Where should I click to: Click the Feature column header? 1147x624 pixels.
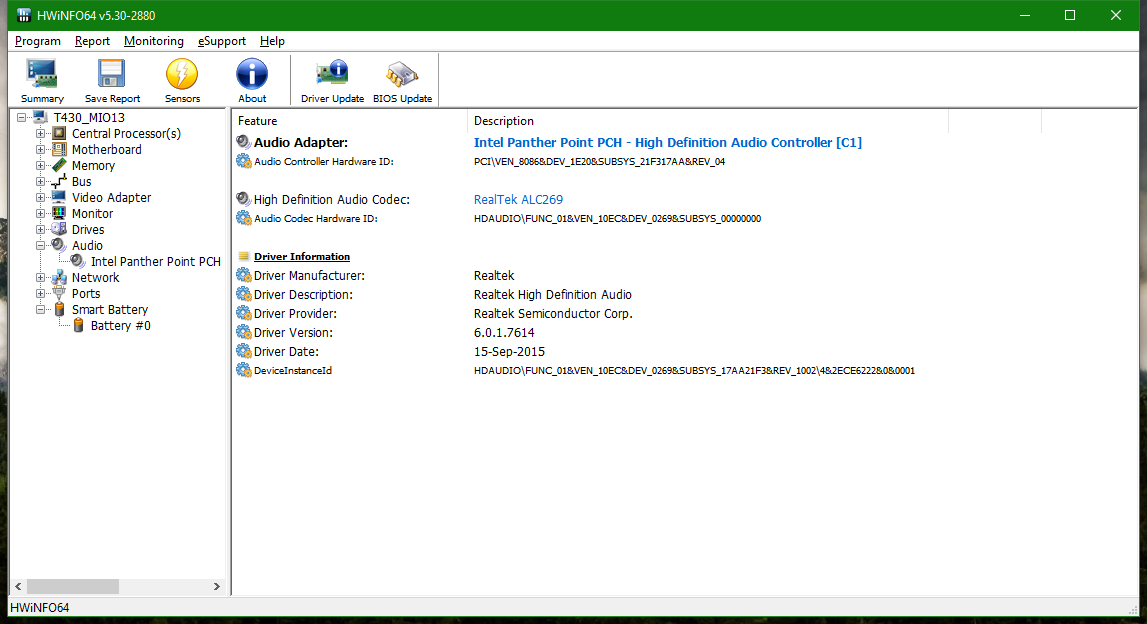pyautogui.click(x=350, y=121)
